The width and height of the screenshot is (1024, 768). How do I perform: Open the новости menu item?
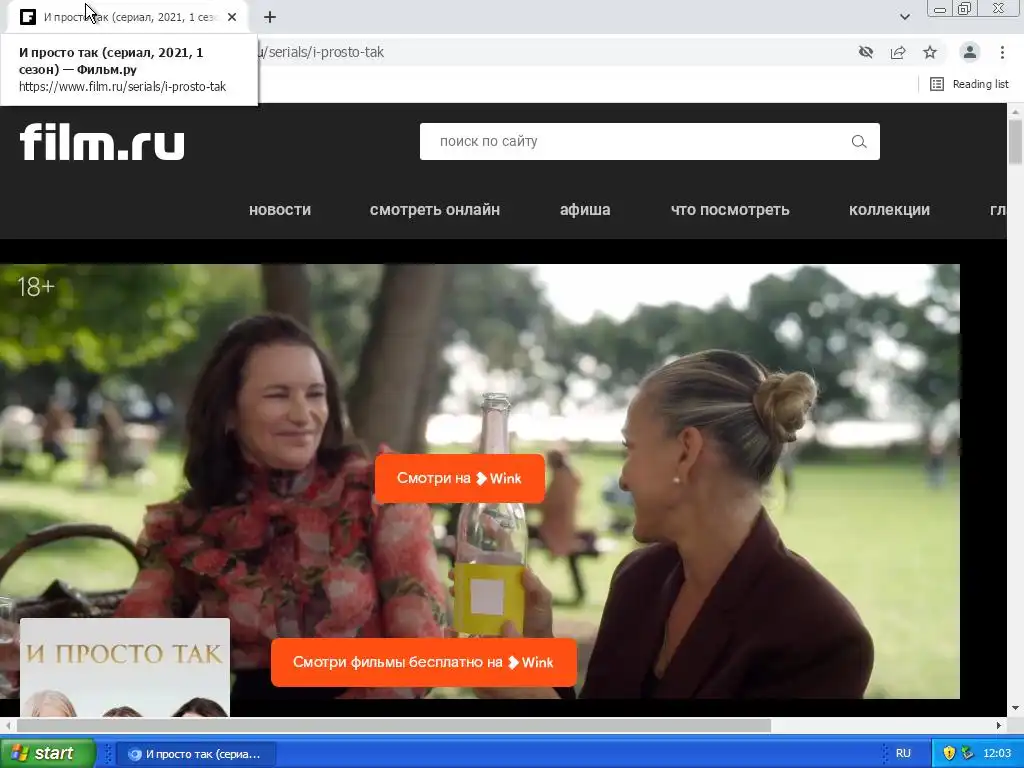pyautogui.click(x=280, y=210)
